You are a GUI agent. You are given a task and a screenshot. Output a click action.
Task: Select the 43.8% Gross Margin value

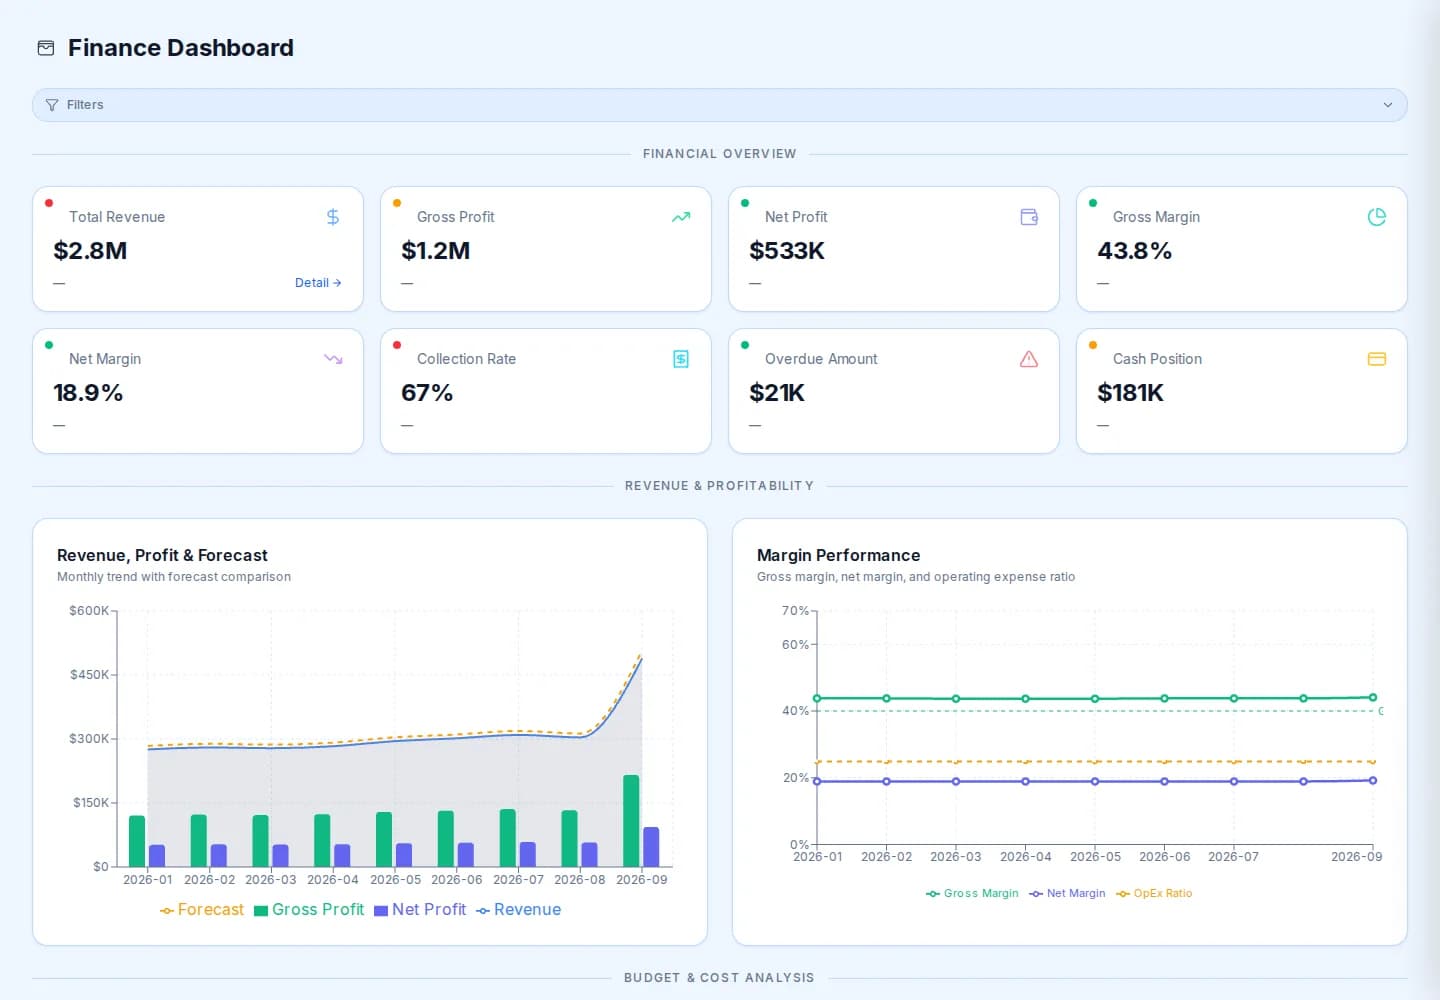(x=1135, y=251)
